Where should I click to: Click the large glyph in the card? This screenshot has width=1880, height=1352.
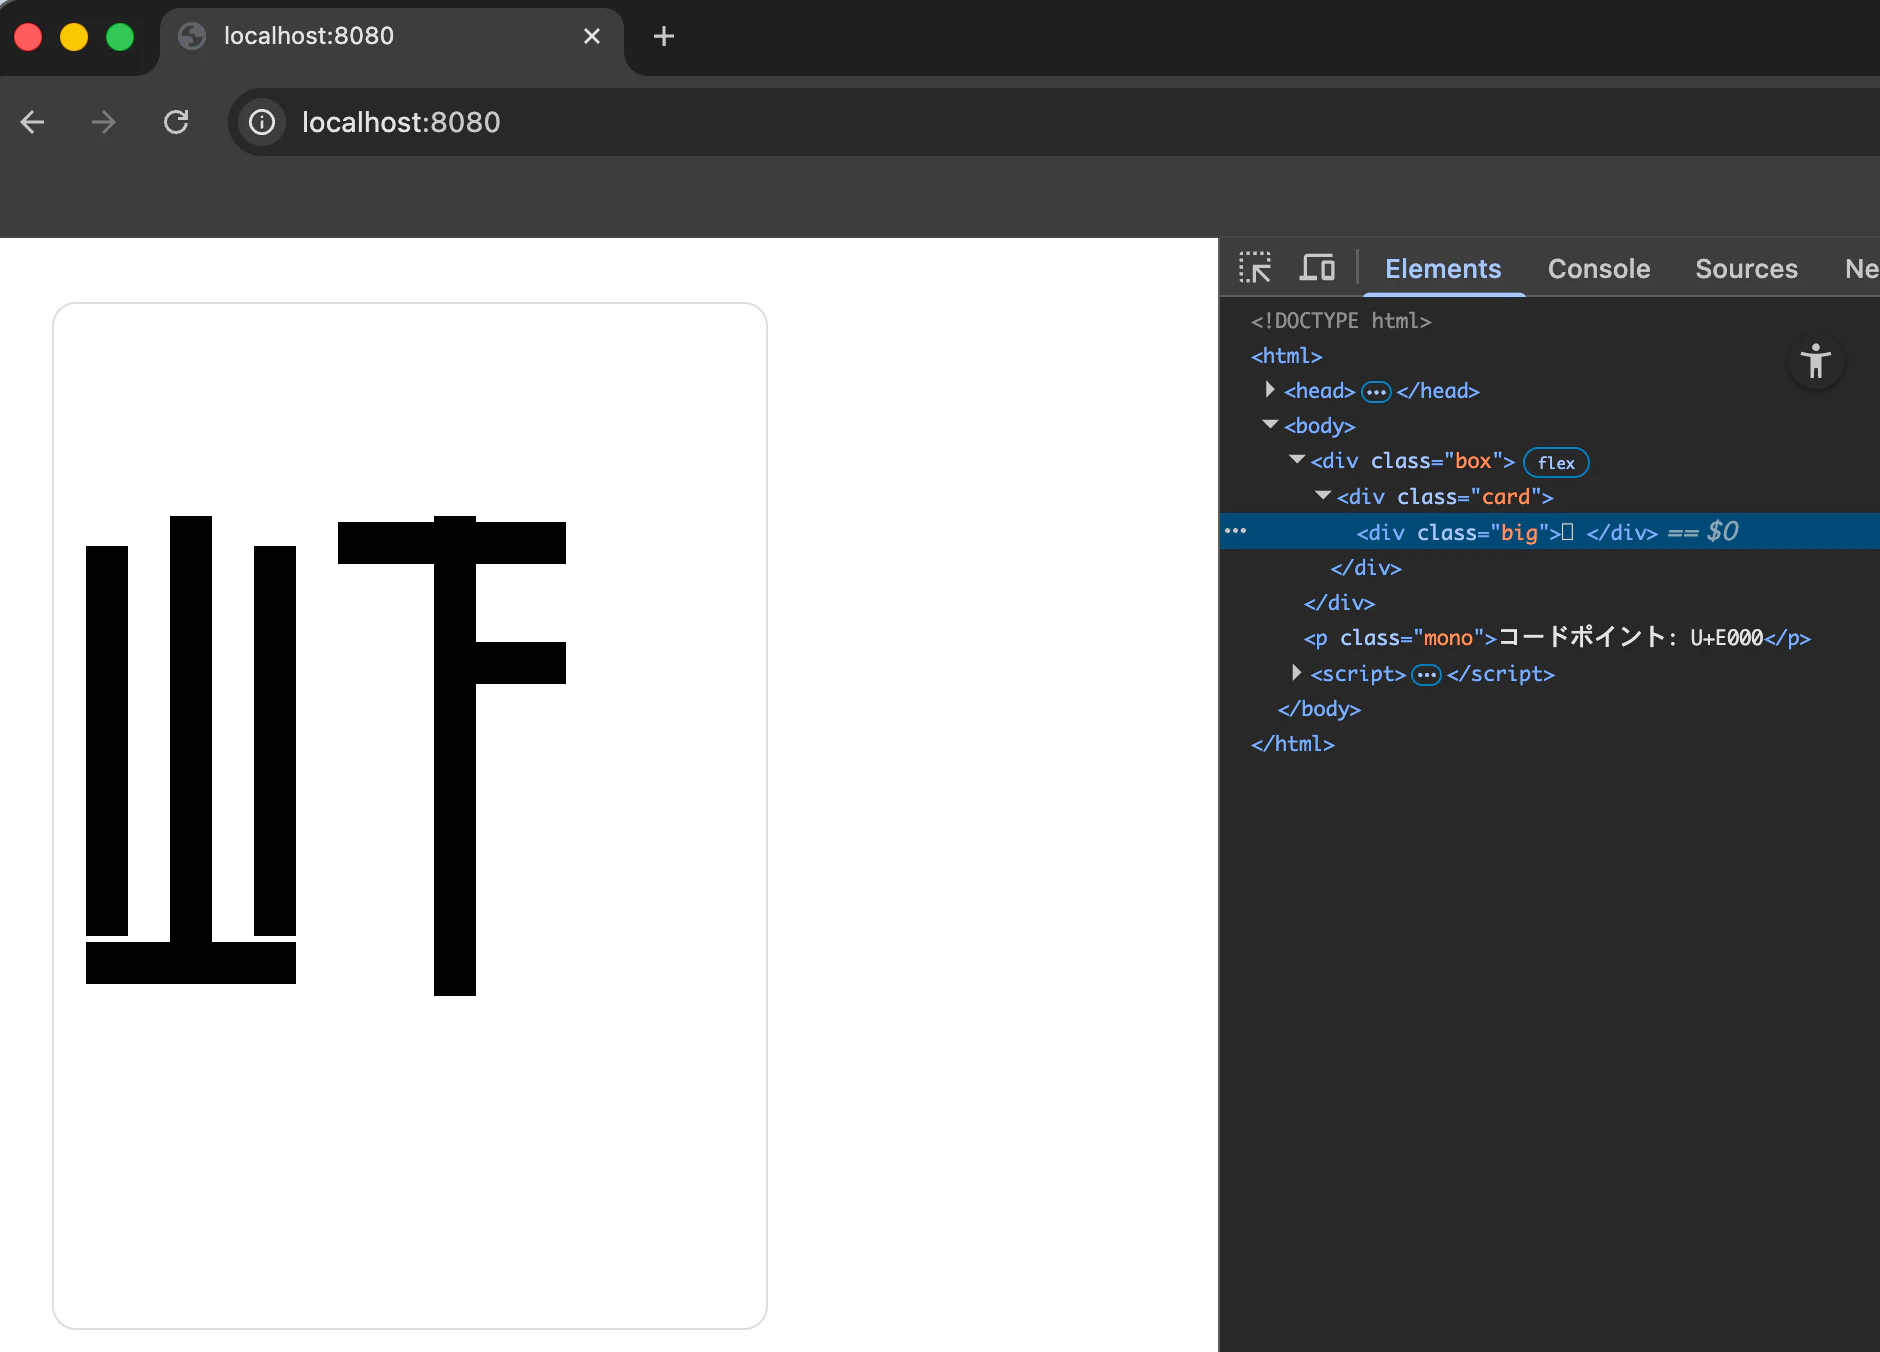tap(326, 755)
